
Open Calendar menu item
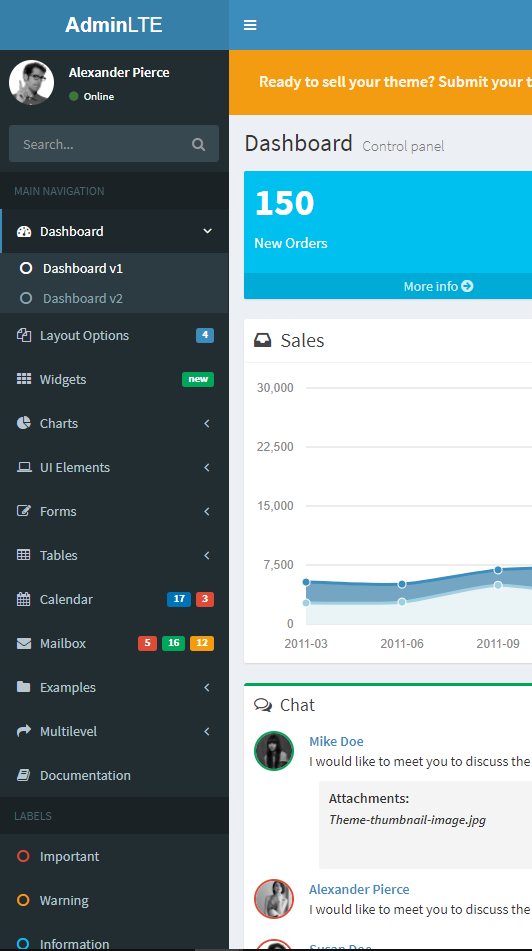coord(114,599)
